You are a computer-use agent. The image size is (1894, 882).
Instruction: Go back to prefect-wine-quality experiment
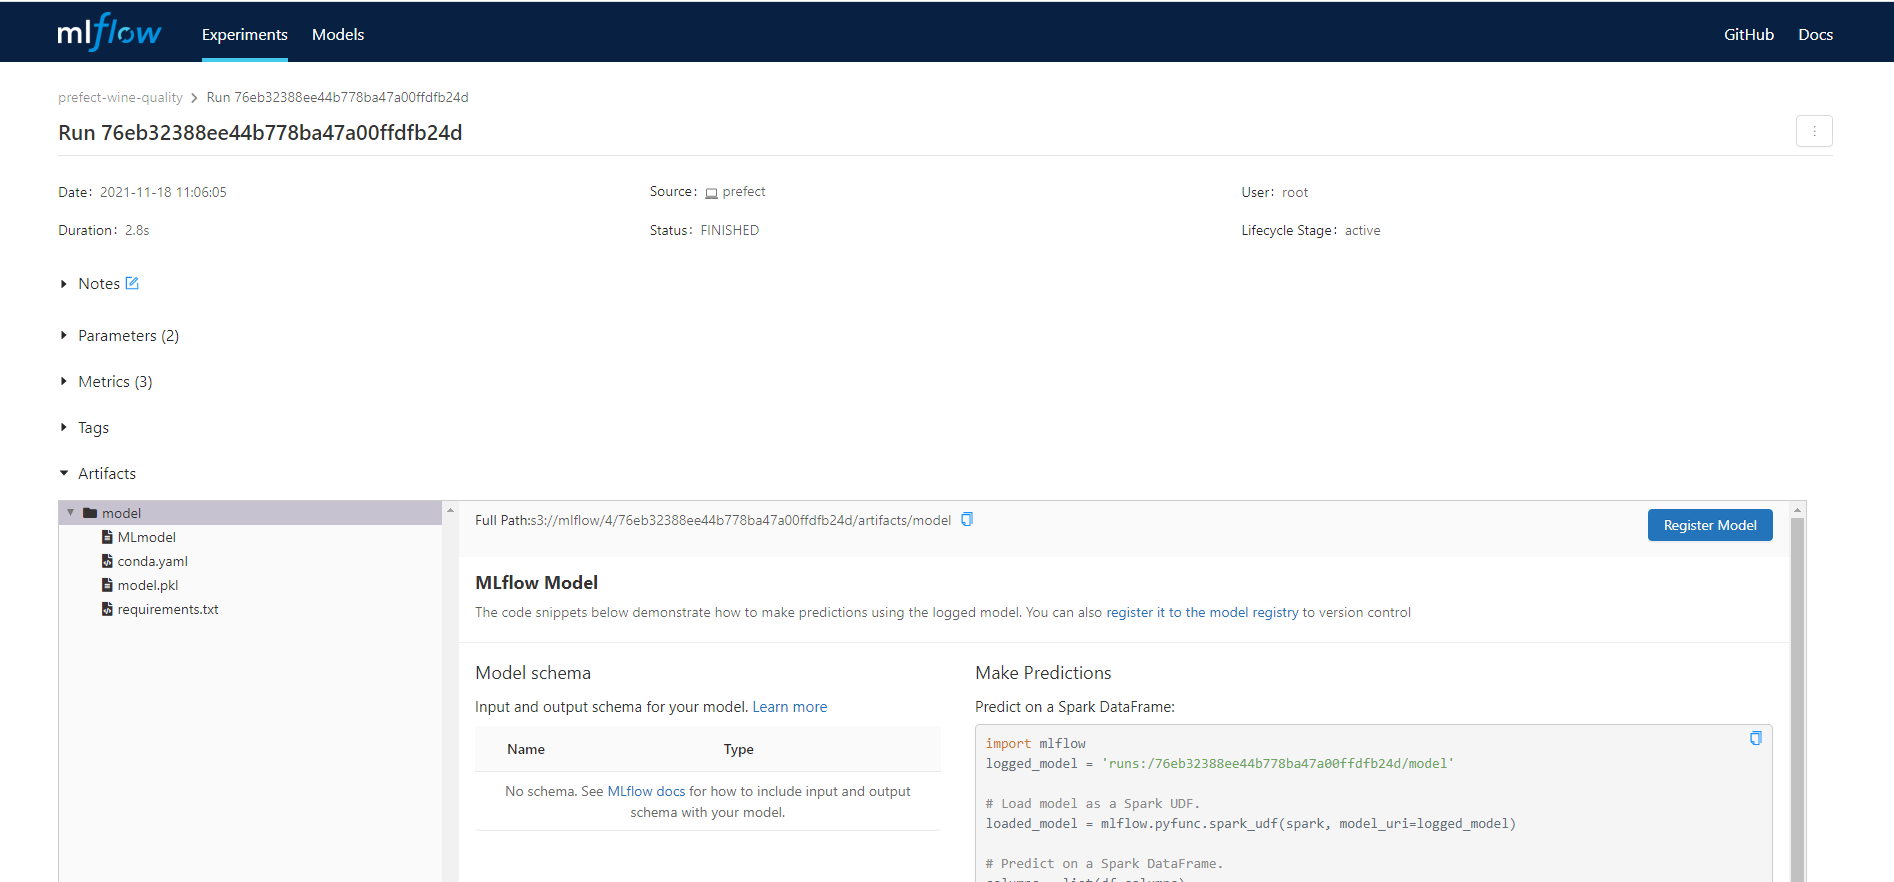(x=120, y=97)
